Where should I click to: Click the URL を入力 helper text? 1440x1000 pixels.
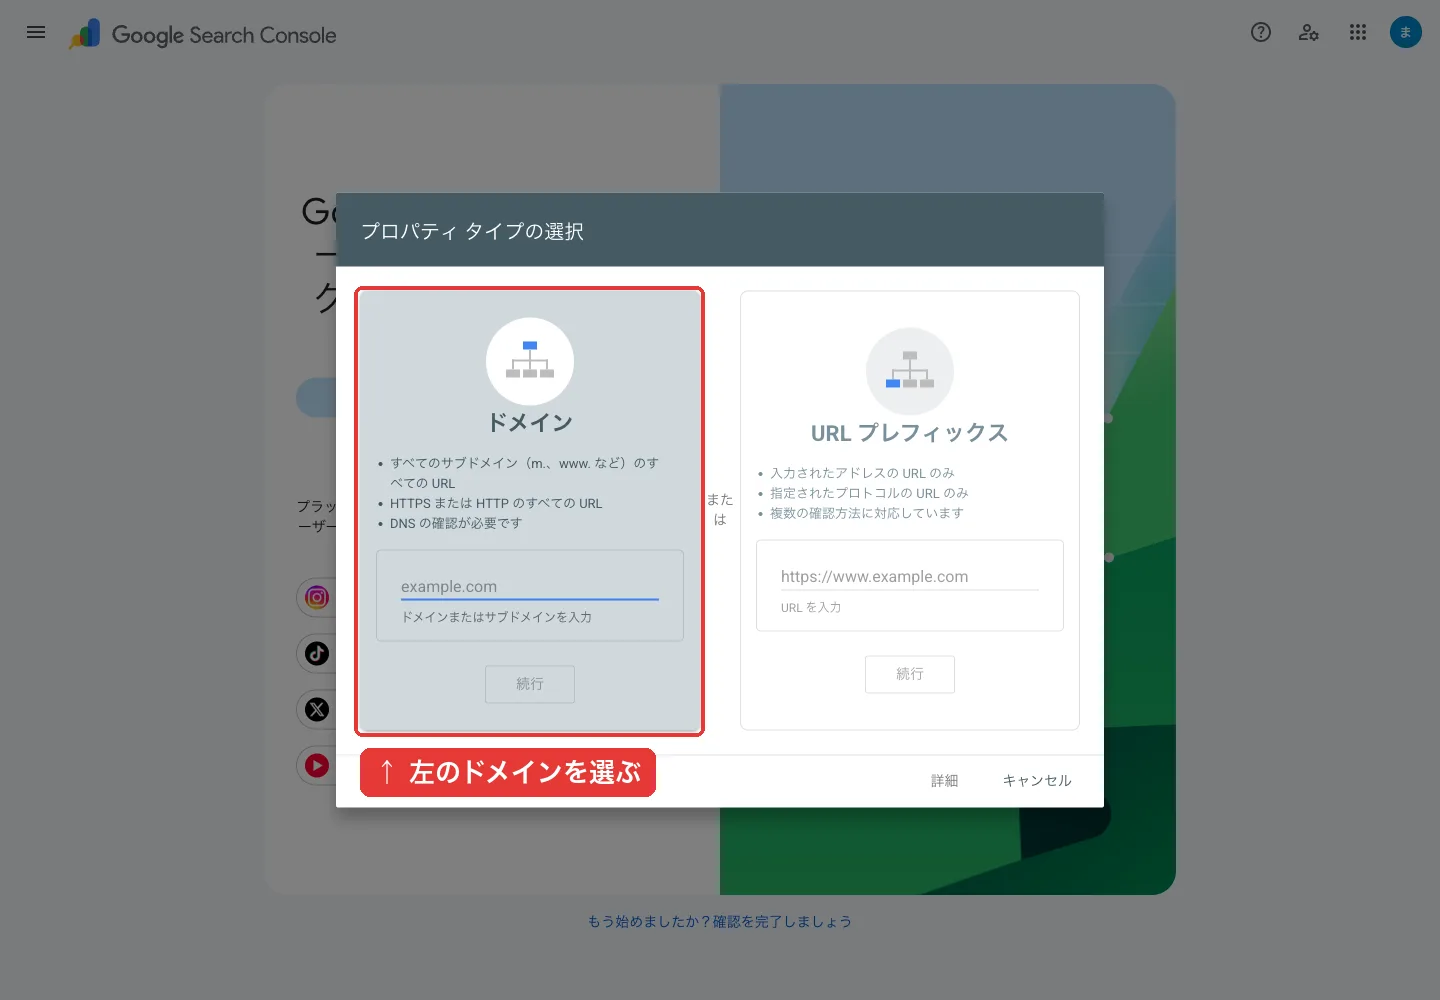(x=811, y=607)
